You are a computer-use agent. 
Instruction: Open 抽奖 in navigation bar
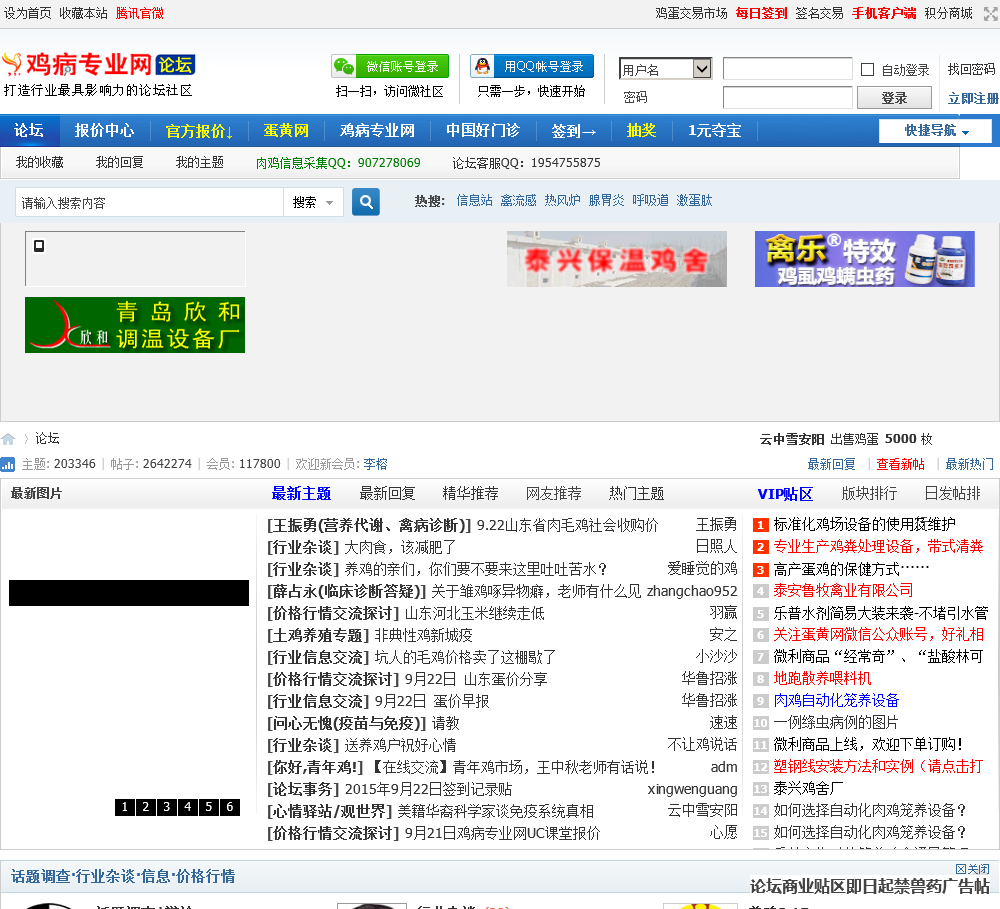click(x=641, y=131)
